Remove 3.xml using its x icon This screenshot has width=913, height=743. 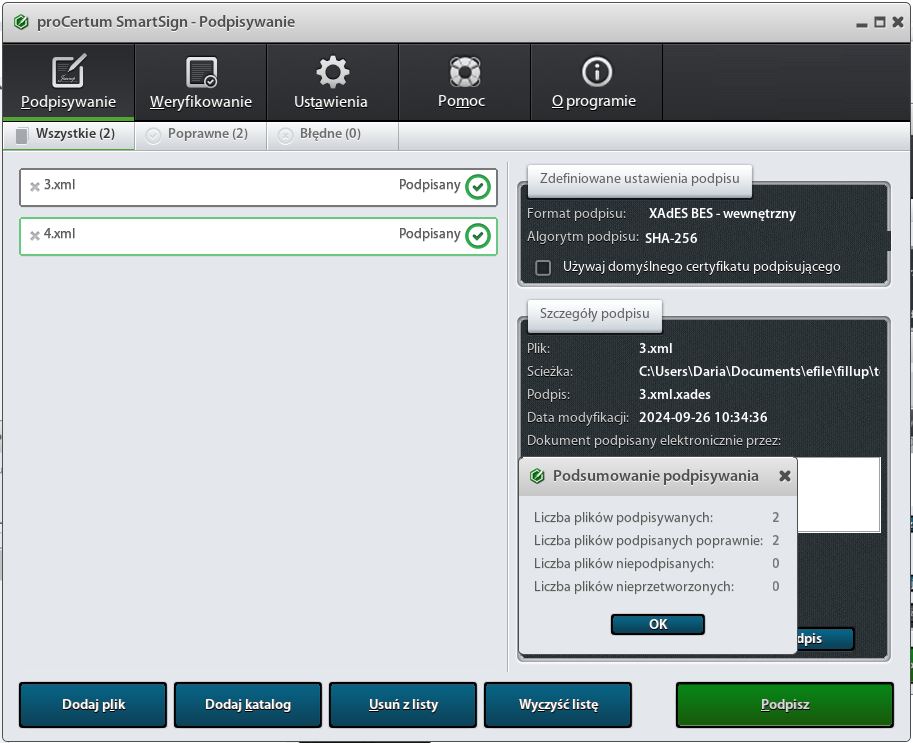(x=35, y=186)
